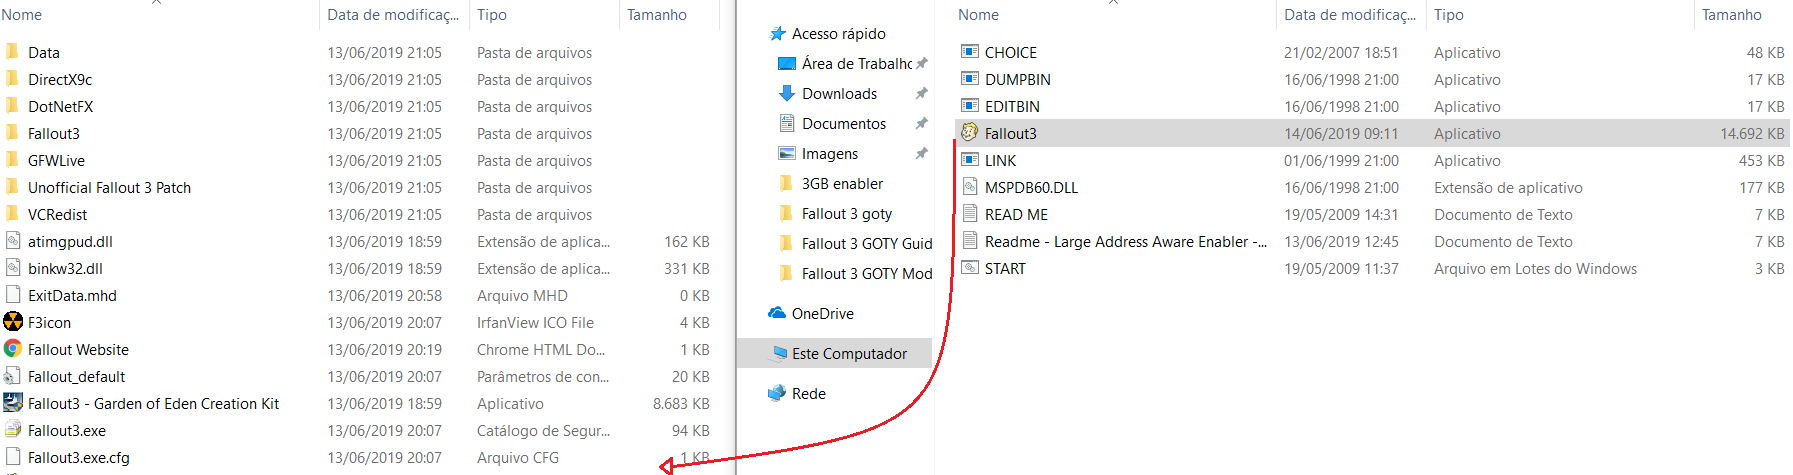Click the EDITBIN application icon

[x=969, y=106]
